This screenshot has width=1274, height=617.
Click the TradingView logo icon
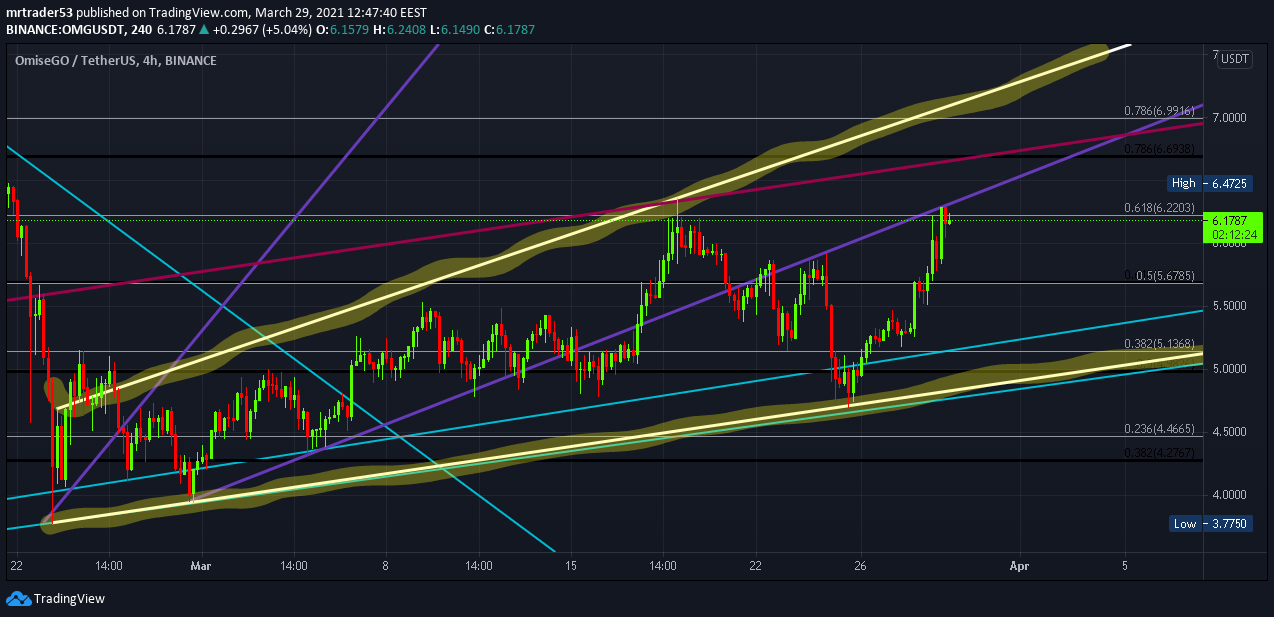(x=17, y=598)
